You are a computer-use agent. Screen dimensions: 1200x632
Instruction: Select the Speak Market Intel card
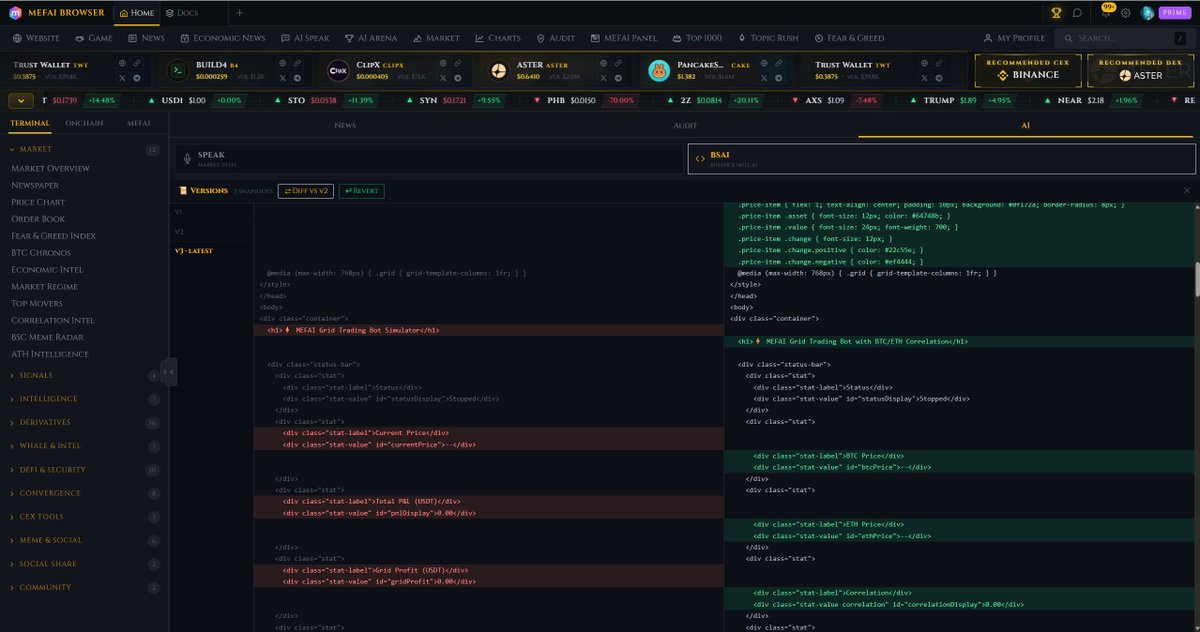pyautogui.click(x=427, y=159)
